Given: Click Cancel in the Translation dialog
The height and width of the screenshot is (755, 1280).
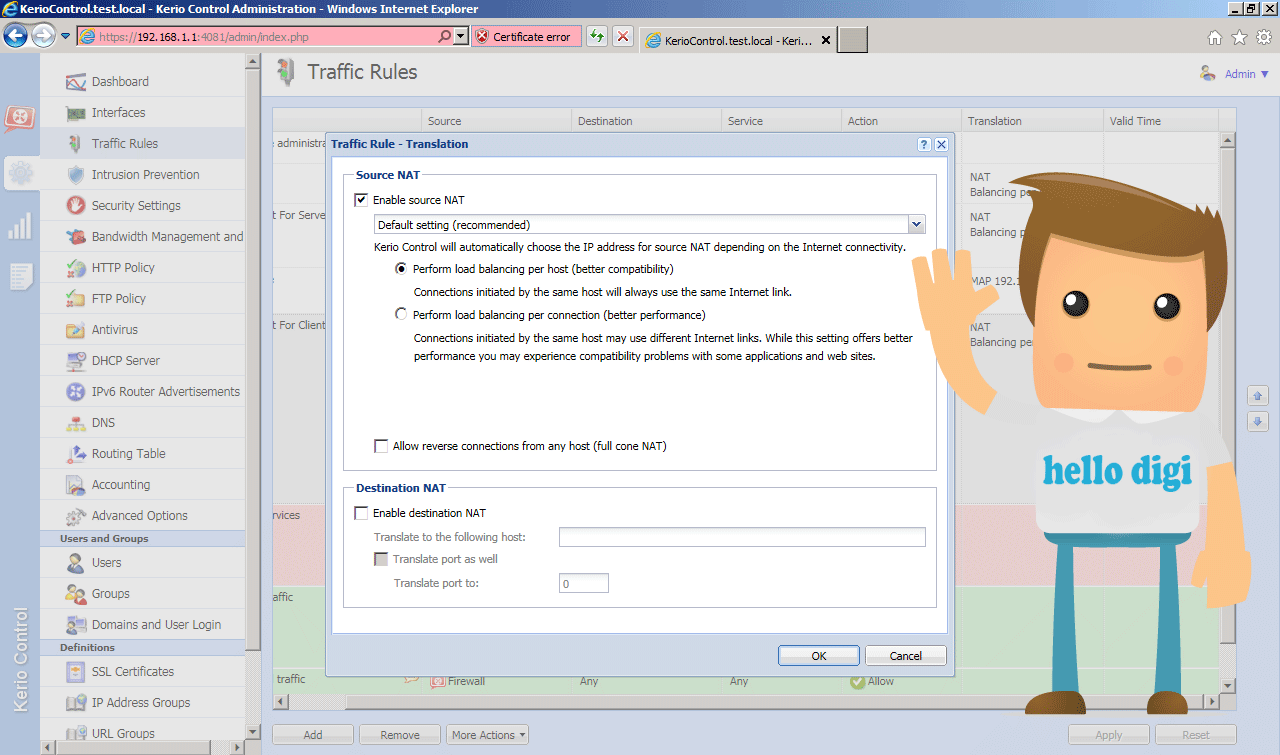Looking at the screenshot, I should (x=906, y=656).
